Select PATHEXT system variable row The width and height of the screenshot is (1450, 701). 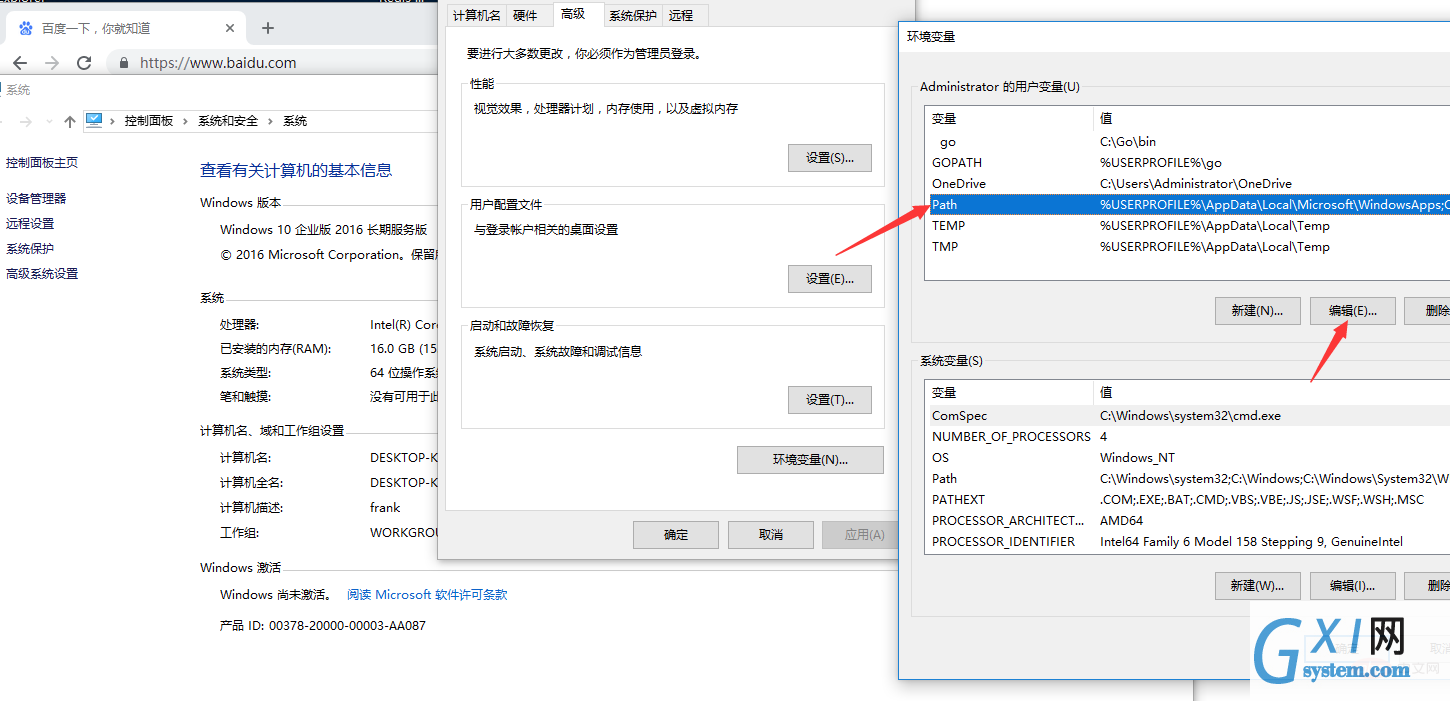pos(1188,500)
